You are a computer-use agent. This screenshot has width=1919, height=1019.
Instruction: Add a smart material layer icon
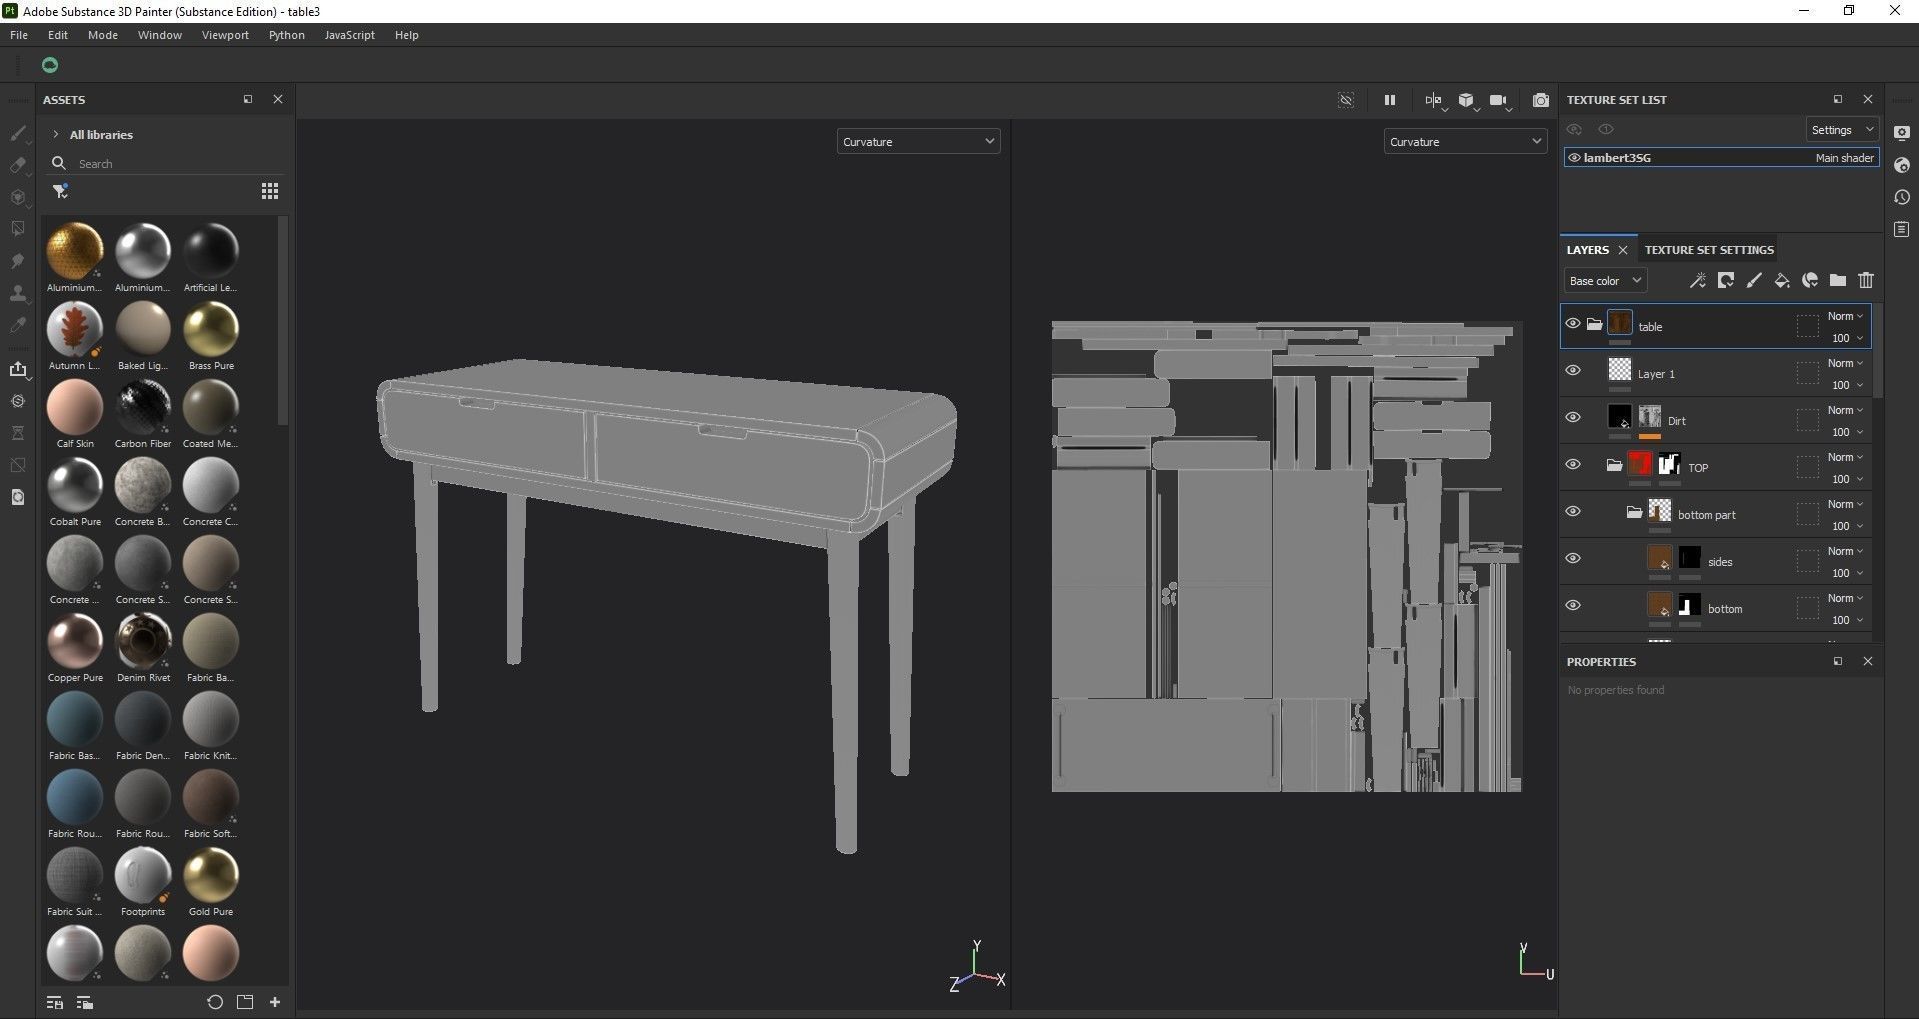(1809, 281)
